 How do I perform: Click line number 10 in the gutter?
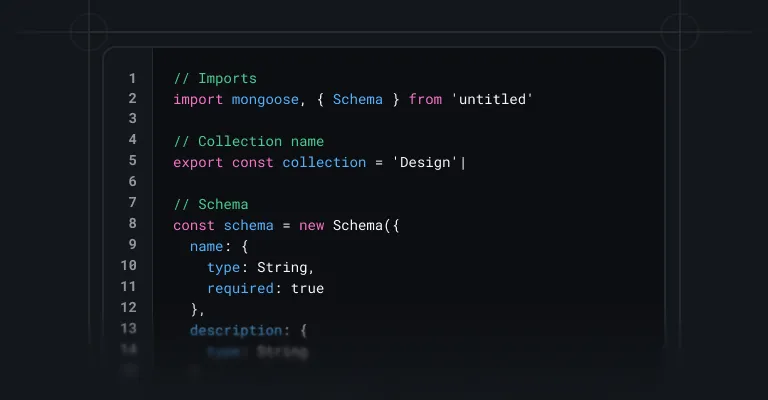click(x=128, y=265)
